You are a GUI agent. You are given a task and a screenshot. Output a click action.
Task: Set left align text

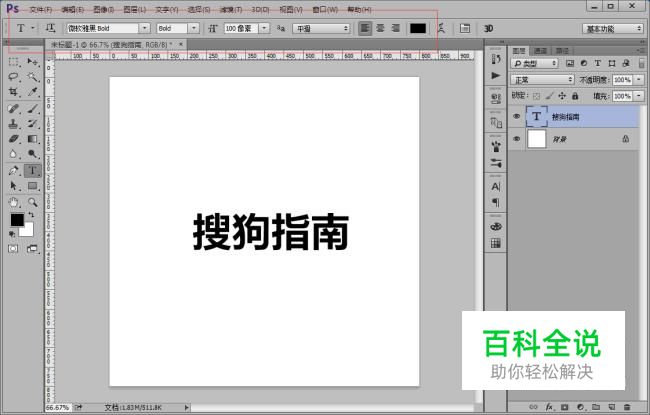(x=365, y=28)
